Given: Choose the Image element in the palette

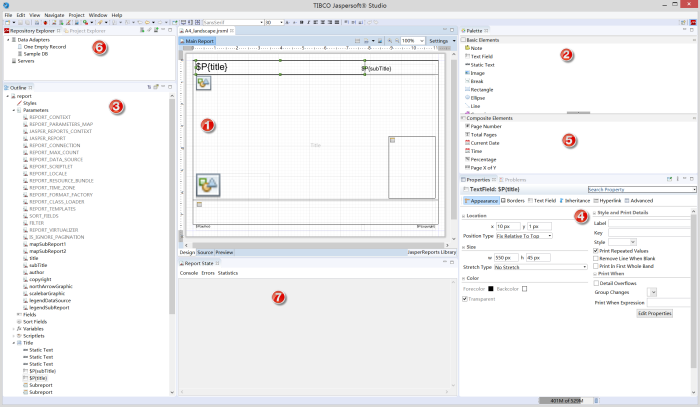Looking at the screenshot, I should 479,72.
